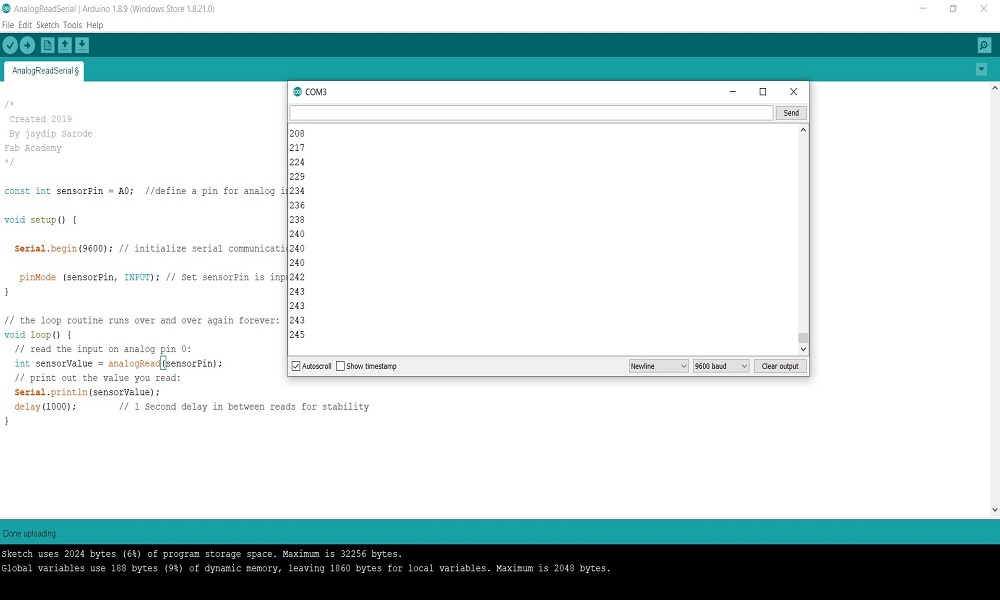The image size is (1000, 600).
Task: Click the serial output value 238
Action: pyautogui.click(x=297, y=220)
